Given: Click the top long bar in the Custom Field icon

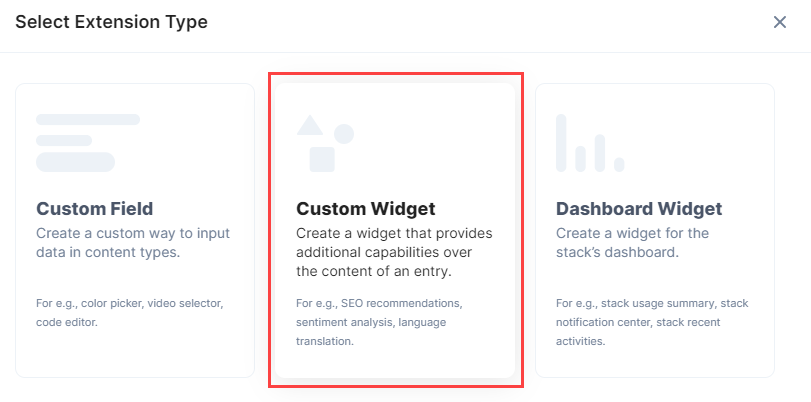Looking at the screenshot, I should [88, 120].
